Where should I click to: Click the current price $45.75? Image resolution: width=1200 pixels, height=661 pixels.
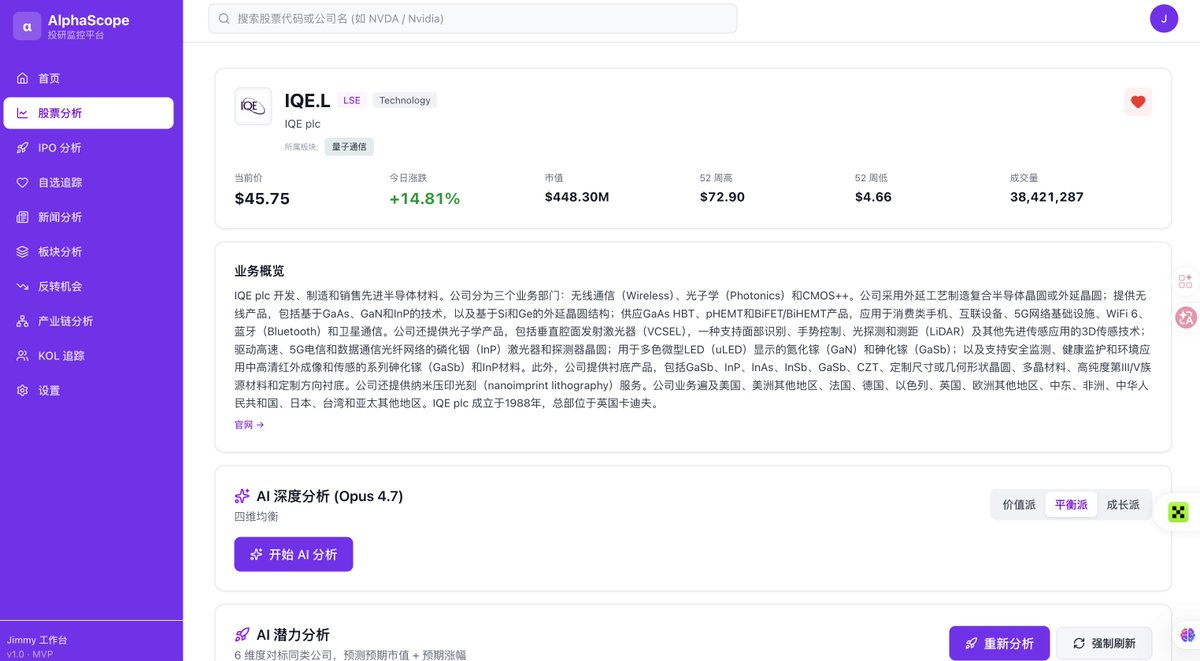point(262,198)
